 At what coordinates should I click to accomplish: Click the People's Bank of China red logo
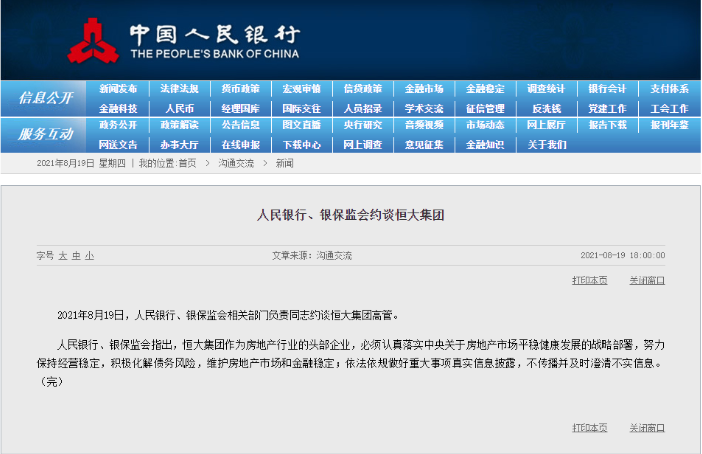coord(93,41)
